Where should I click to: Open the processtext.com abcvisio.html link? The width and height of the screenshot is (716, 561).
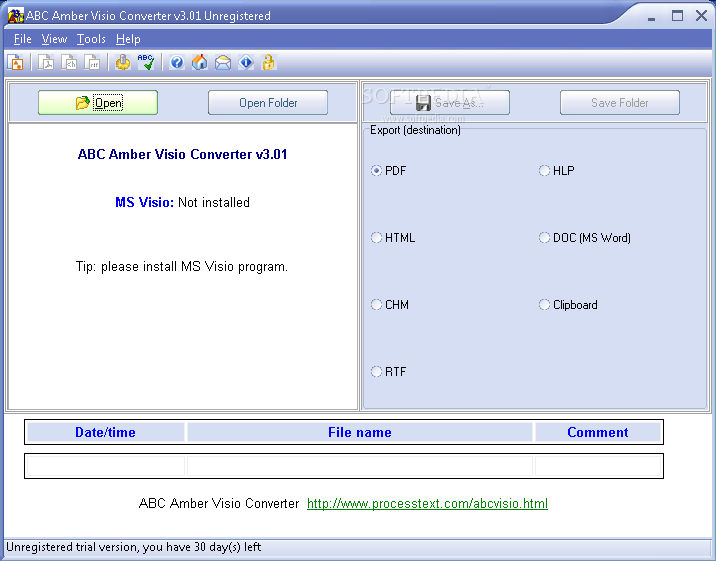(427, 503)
